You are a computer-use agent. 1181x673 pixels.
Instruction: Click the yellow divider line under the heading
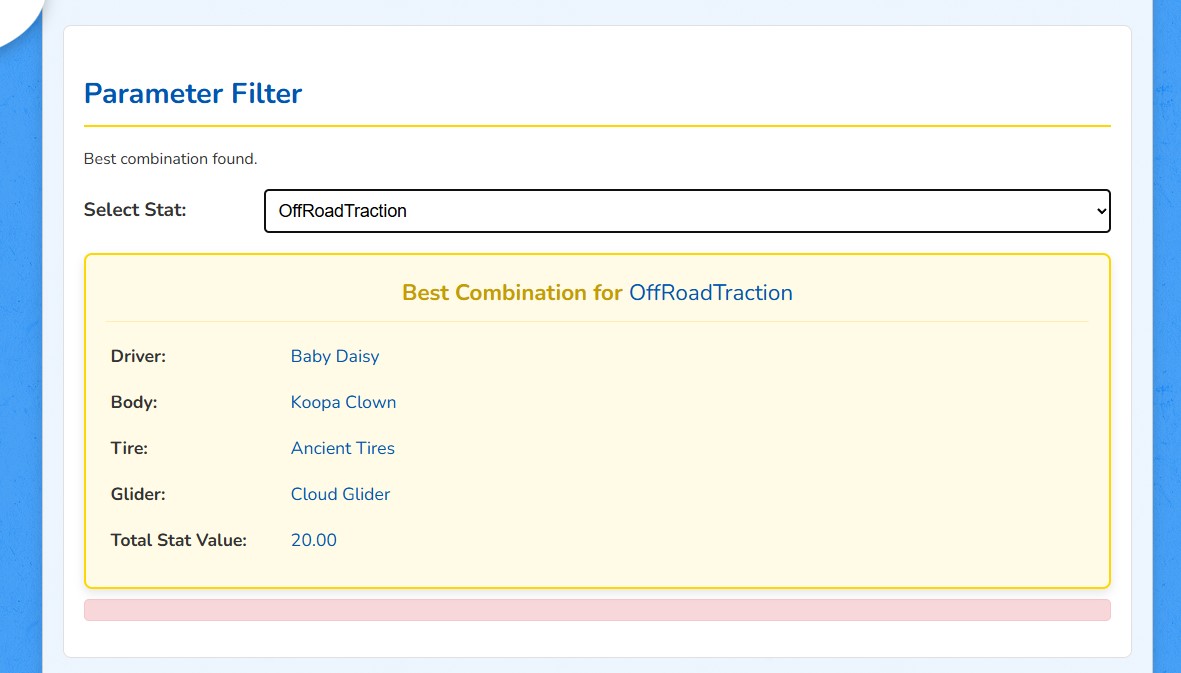pyautogui.click(x=597, y=126)
